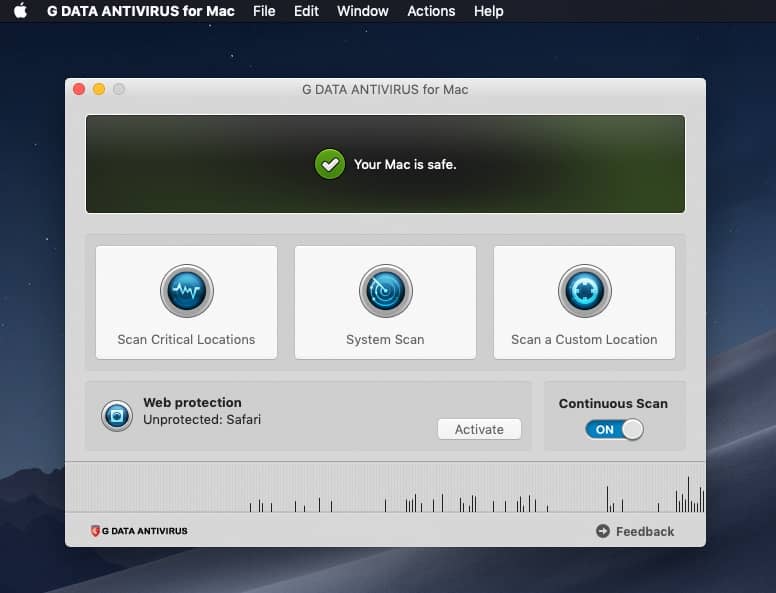Click the Feedback arrow icon
776x593 pixels.
(602, 531)
